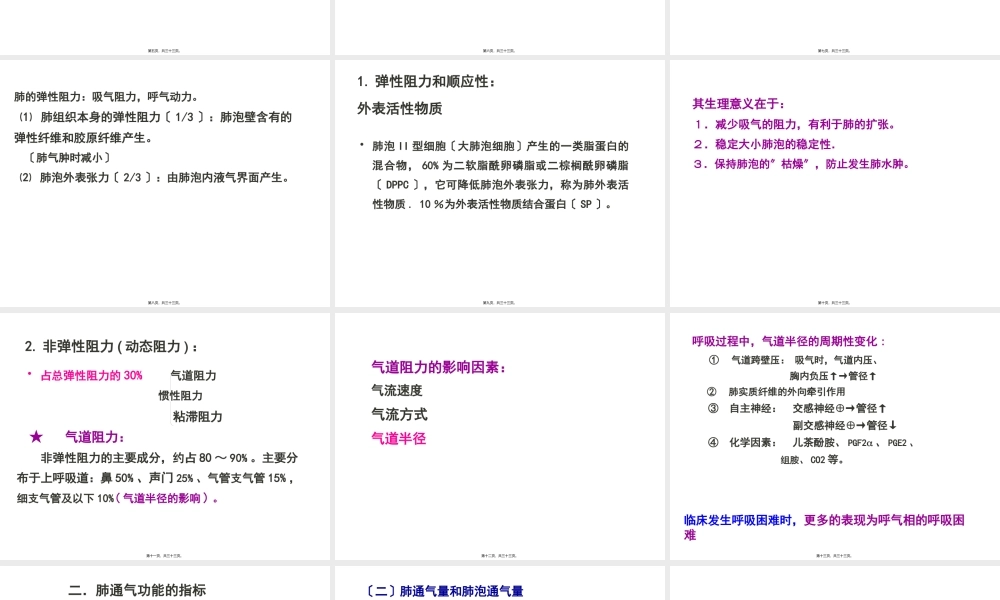1000x600 pixels.
Task: Click the line '胸内负压↑→管径↑'
Action: coord(833,376)
